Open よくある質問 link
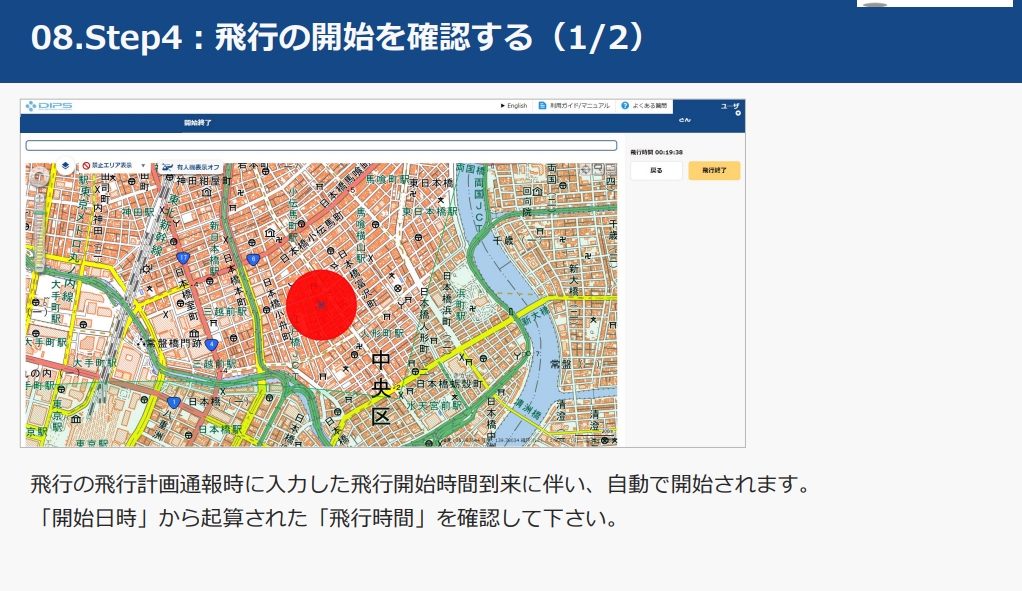Image resolution: width=1022 pixels, height=591 pixels. coord(651,105)
